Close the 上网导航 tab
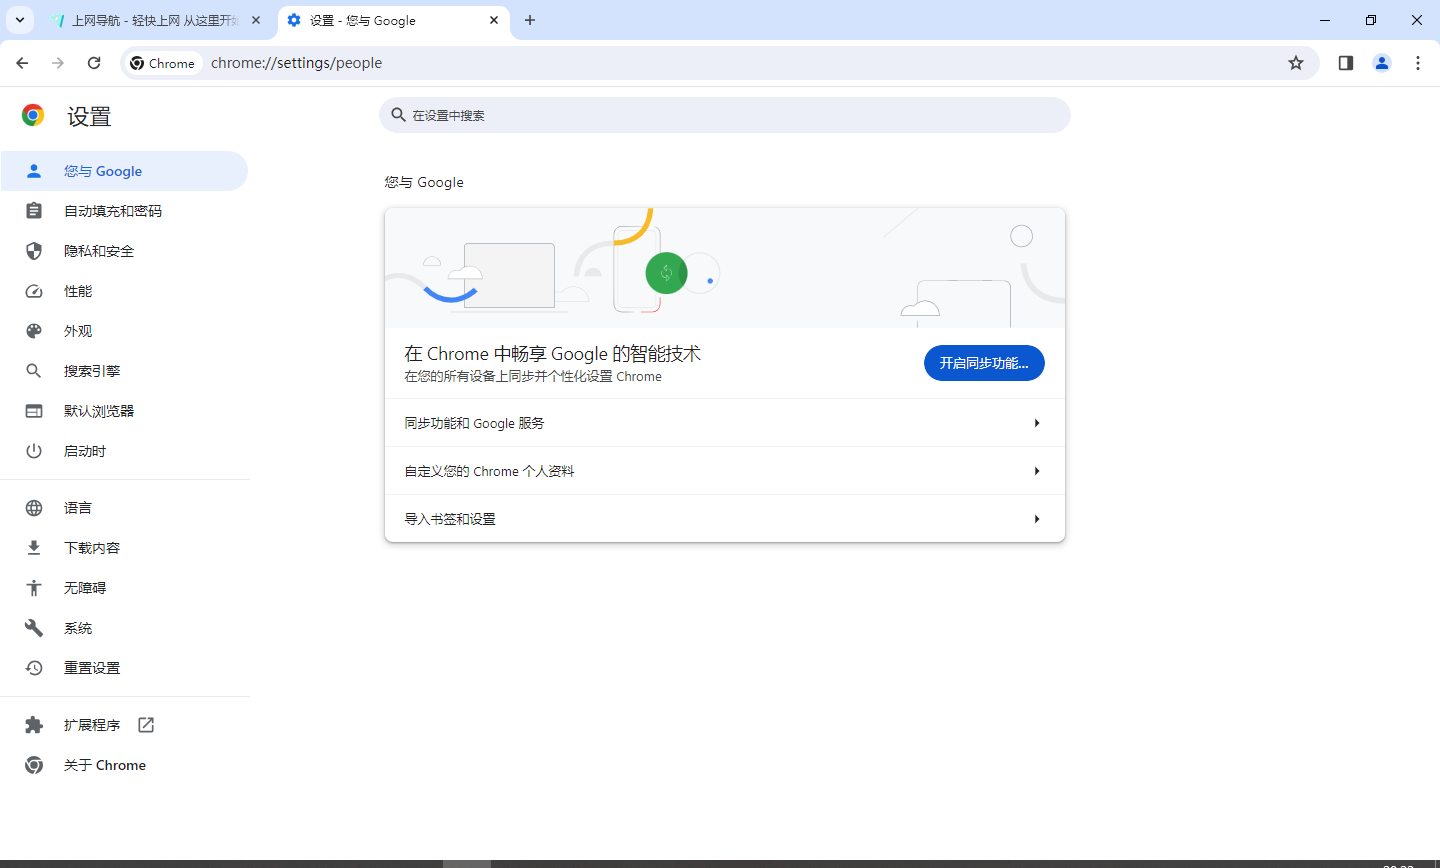1440x868 pixels. 256,20
